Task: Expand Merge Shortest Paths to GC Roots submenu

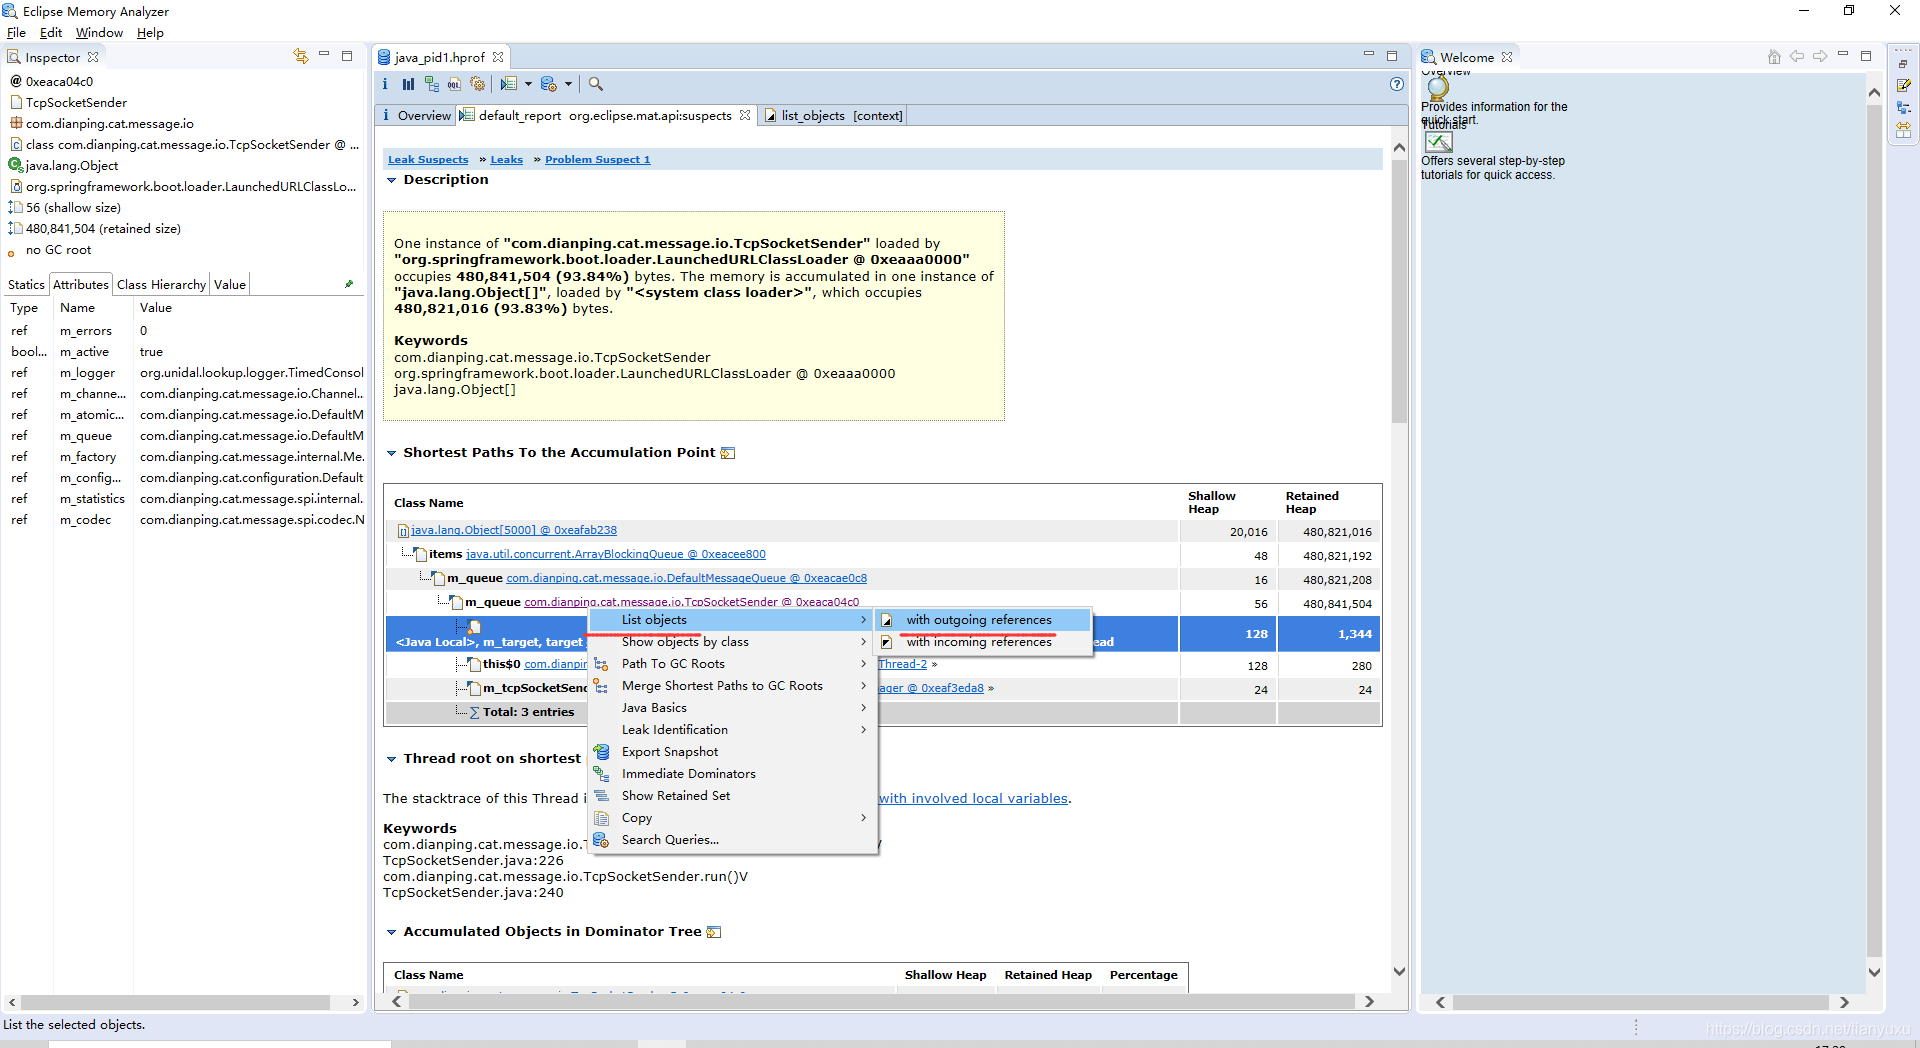Action: [733, 686]
